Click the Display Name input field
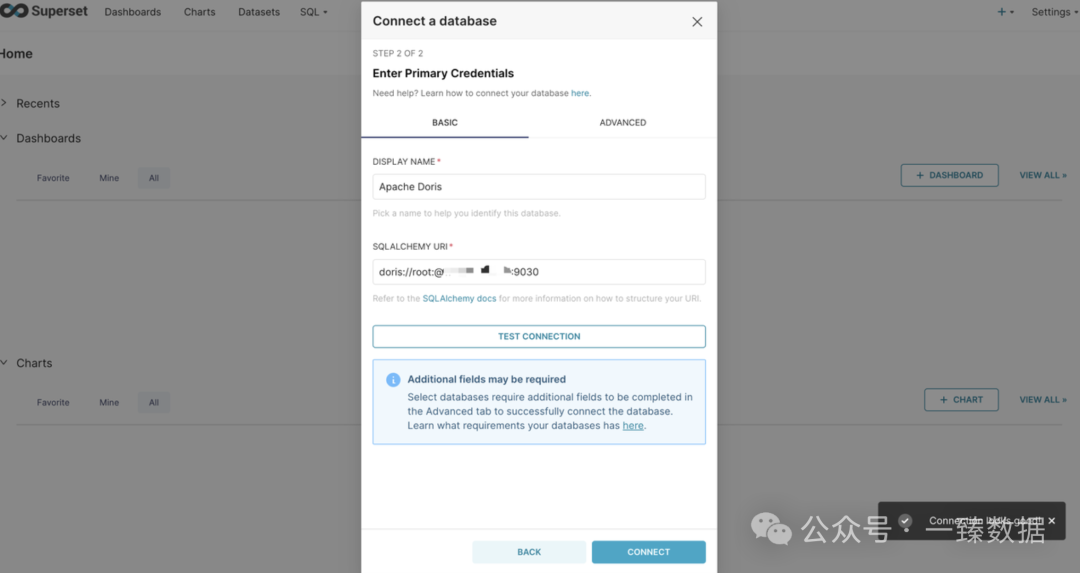 (539, 187)
